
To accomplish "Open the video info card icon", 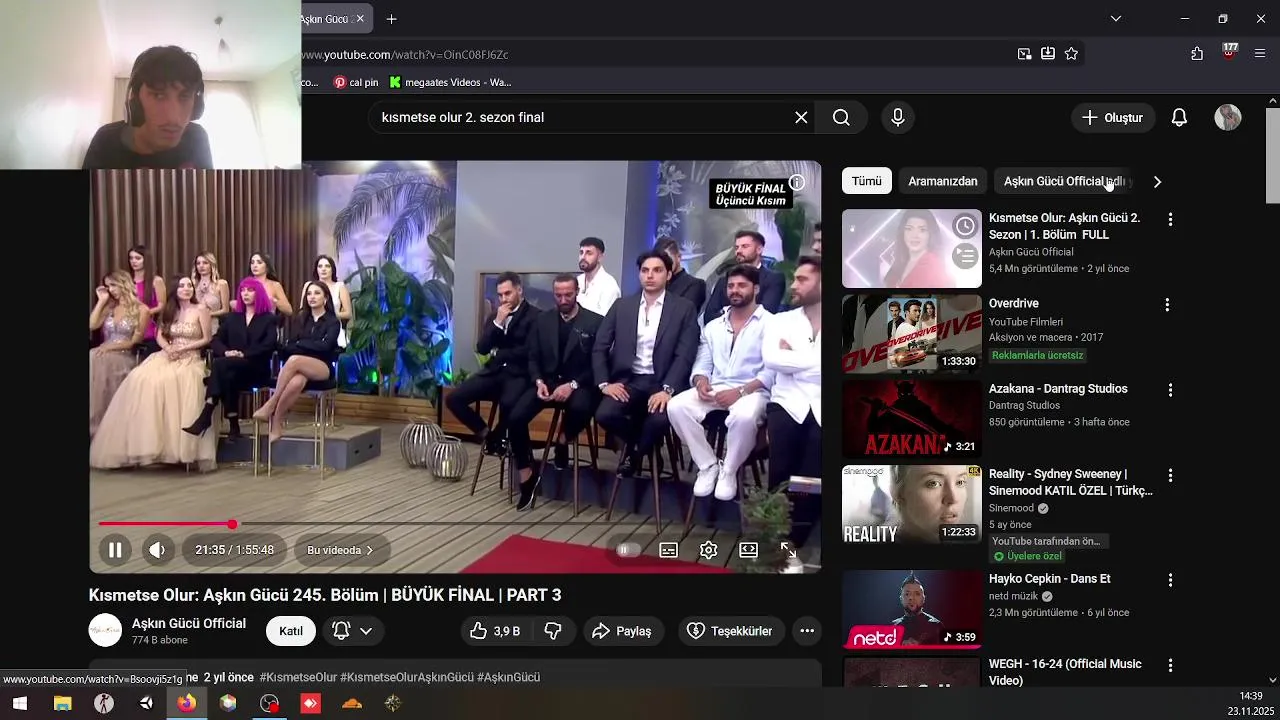I will click(797, 183).
